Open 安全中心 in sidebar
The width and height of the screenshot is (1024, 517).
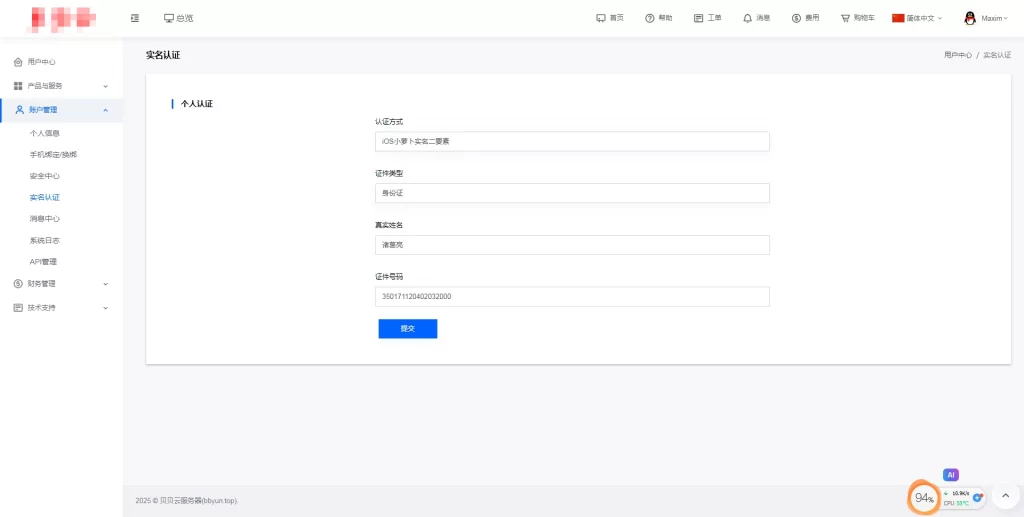pyautogui.click(x=45, y=176)
